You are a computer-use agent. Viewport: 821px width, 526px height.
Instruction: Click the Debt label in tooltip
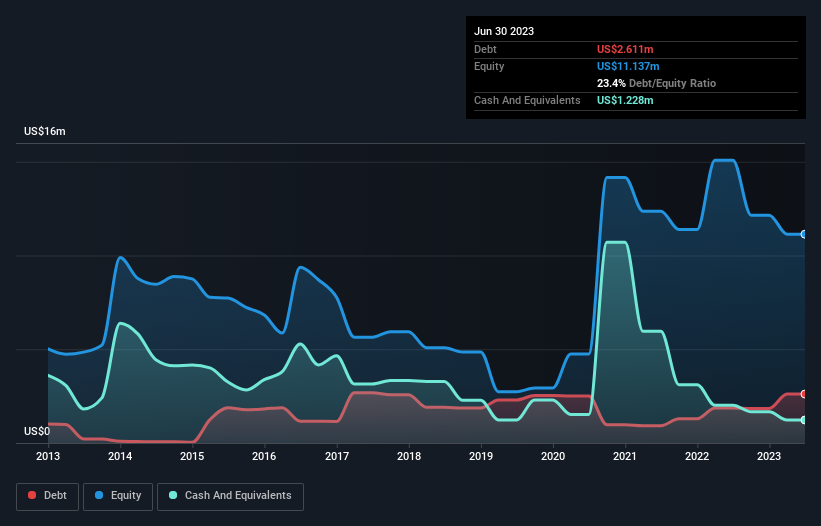(x=485, y=49)
